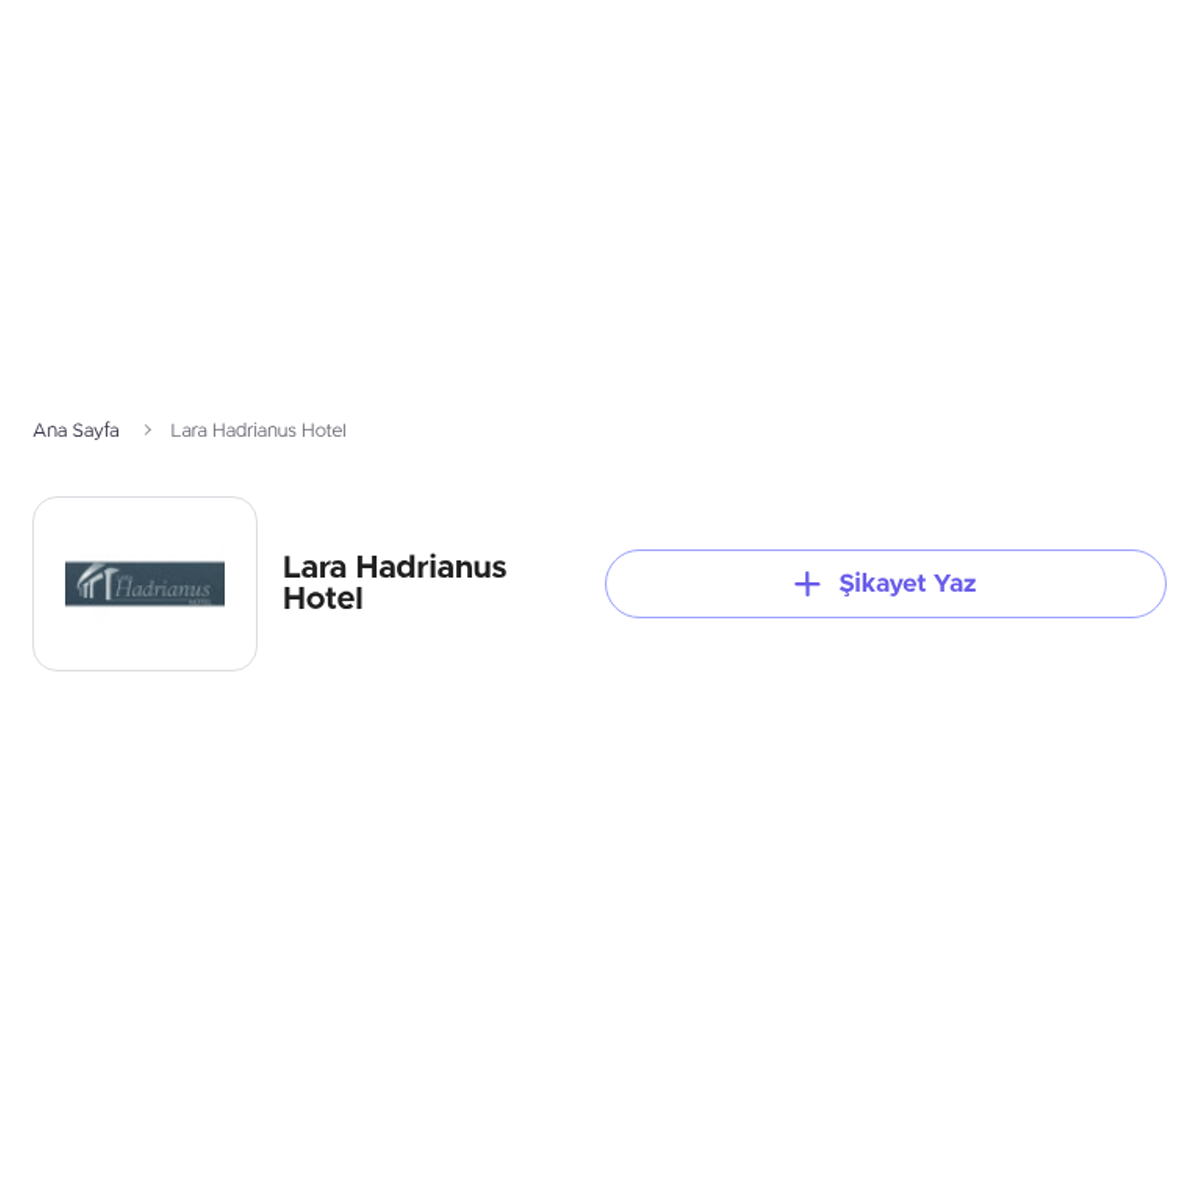Write a complaint using the outlined pill button
The width and height of the screenshot is (1200, 1200).
[885, 584]
